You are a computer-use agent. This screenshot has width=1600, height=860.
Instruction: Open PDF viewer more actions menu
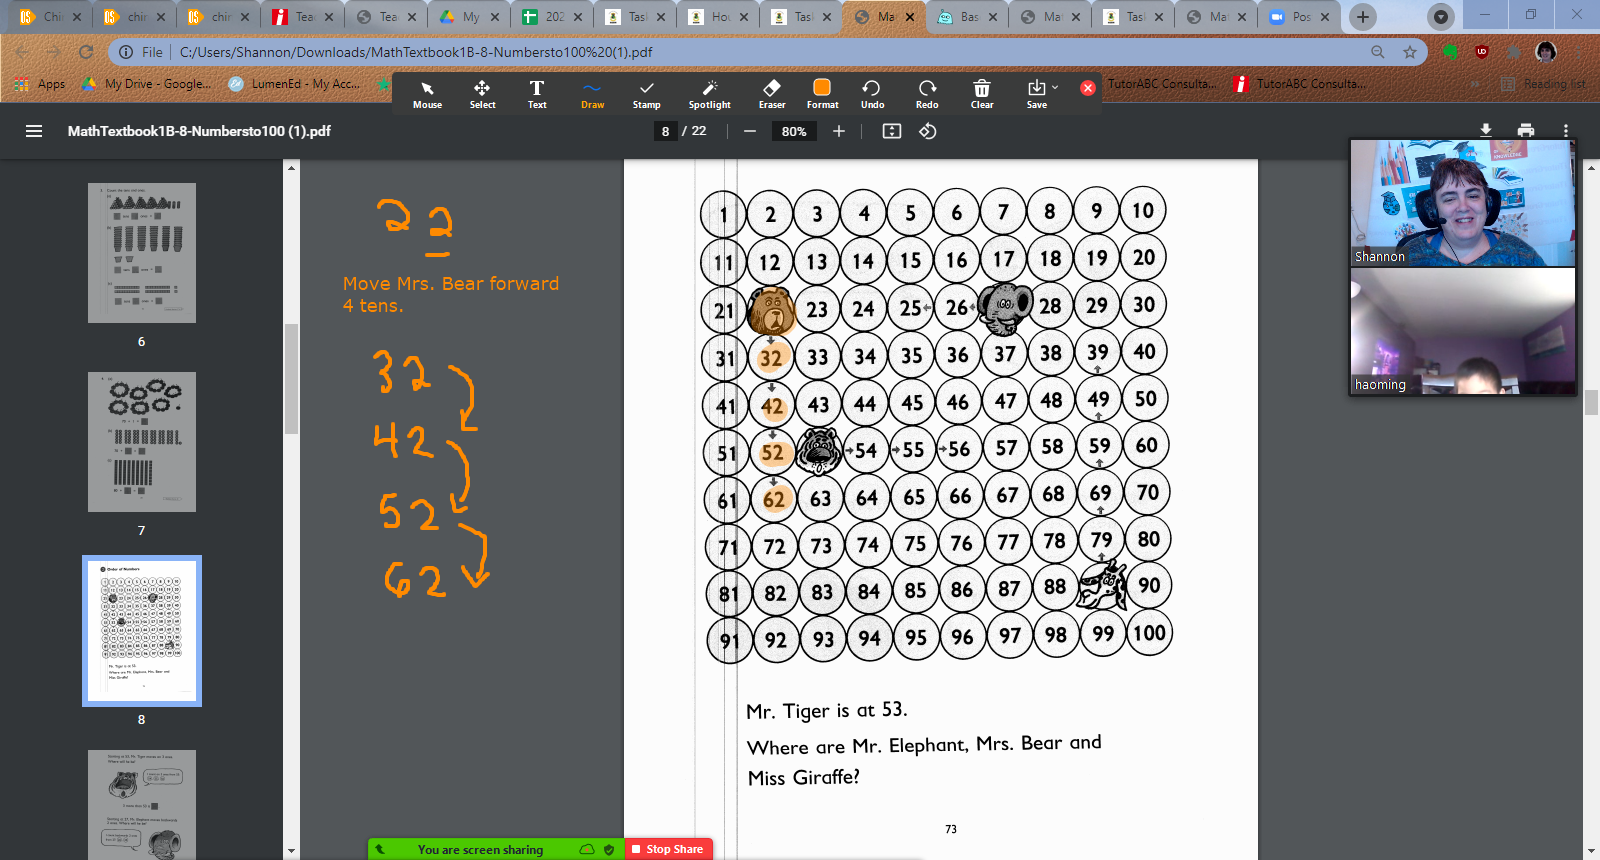pyautogui.click(x=1566, y=130)
